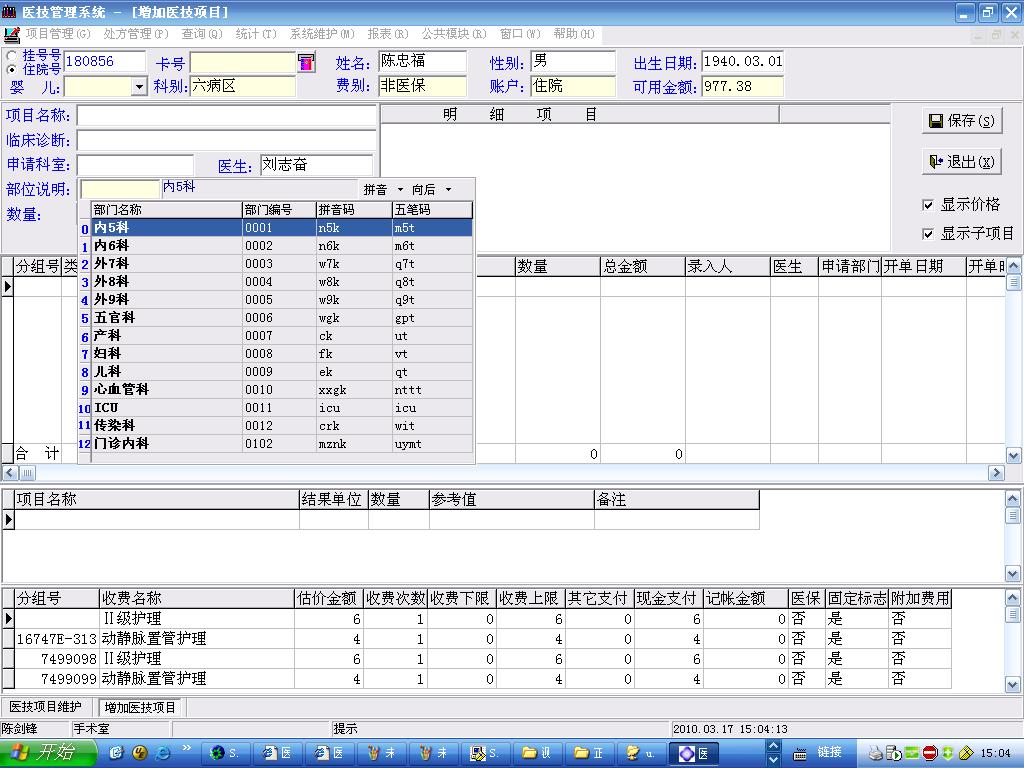Click the printer icon in system tray
The image size is (1024, 768).
876,754
